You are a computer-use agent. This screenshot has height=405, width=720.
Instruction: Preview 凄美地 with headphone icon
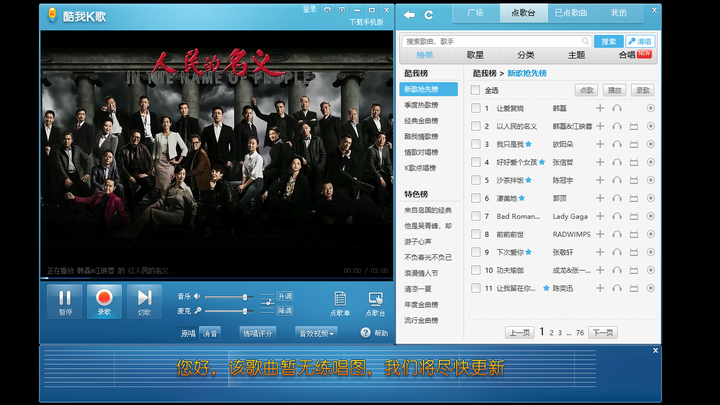[617, 198]
